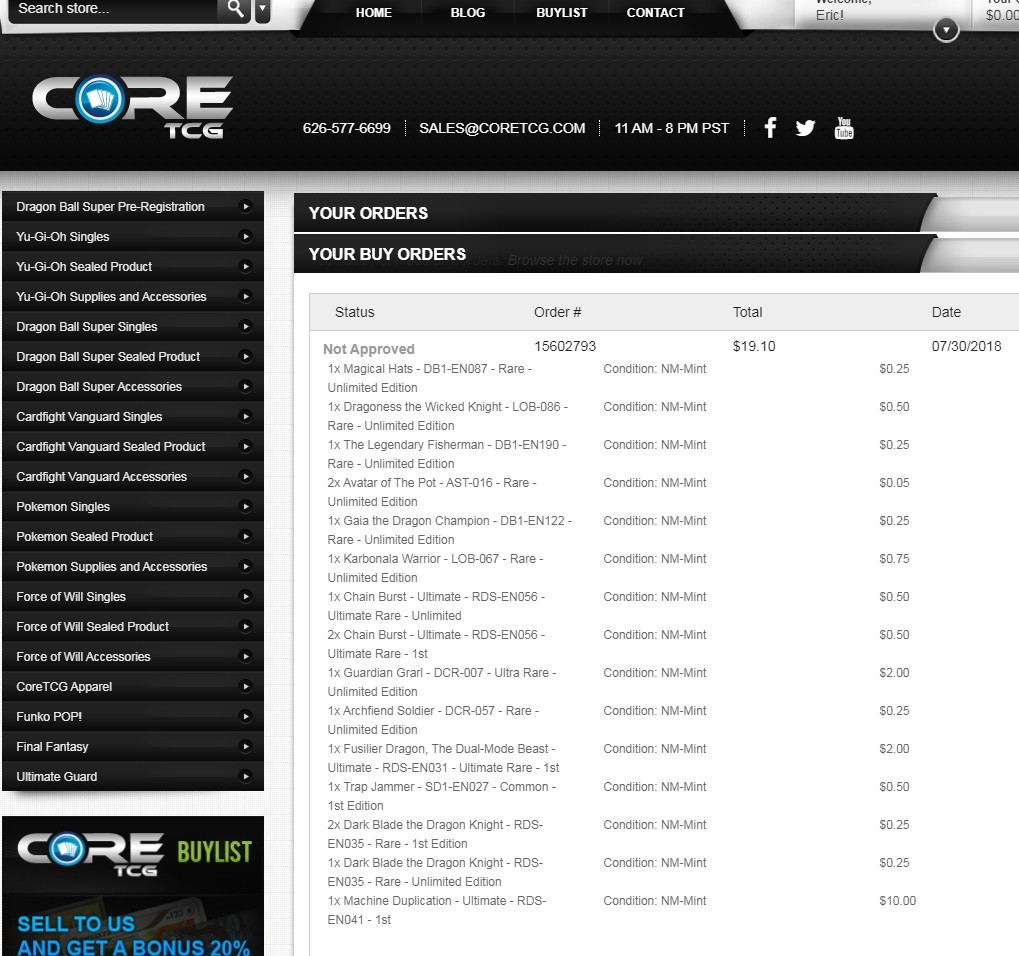Click the store hours 11 AM - 8 PM PST
The width and height of the screenshot is (1019, 956).
(671, 128)
